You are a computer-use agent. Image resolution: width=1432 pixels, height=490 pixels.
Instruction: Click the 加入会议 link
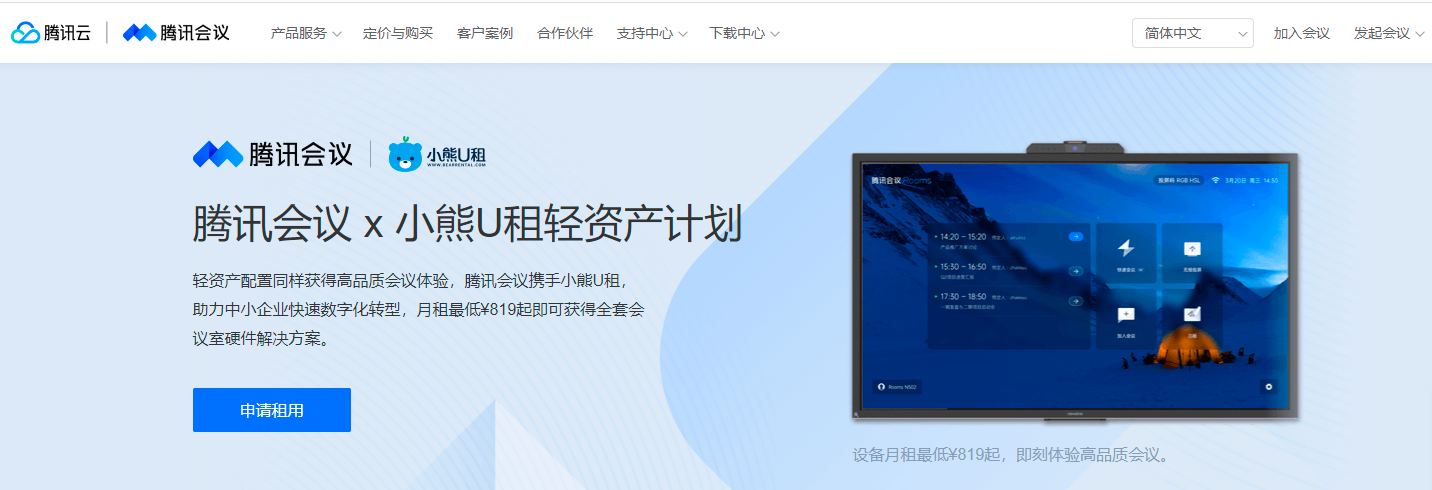pos(1301,33)
